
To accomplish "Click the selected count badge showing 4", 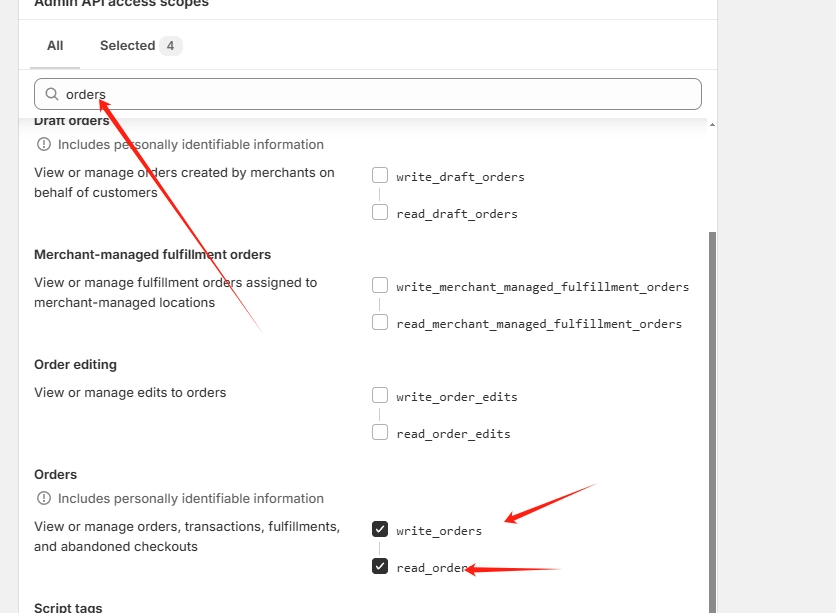I will (x=171, y=46).
